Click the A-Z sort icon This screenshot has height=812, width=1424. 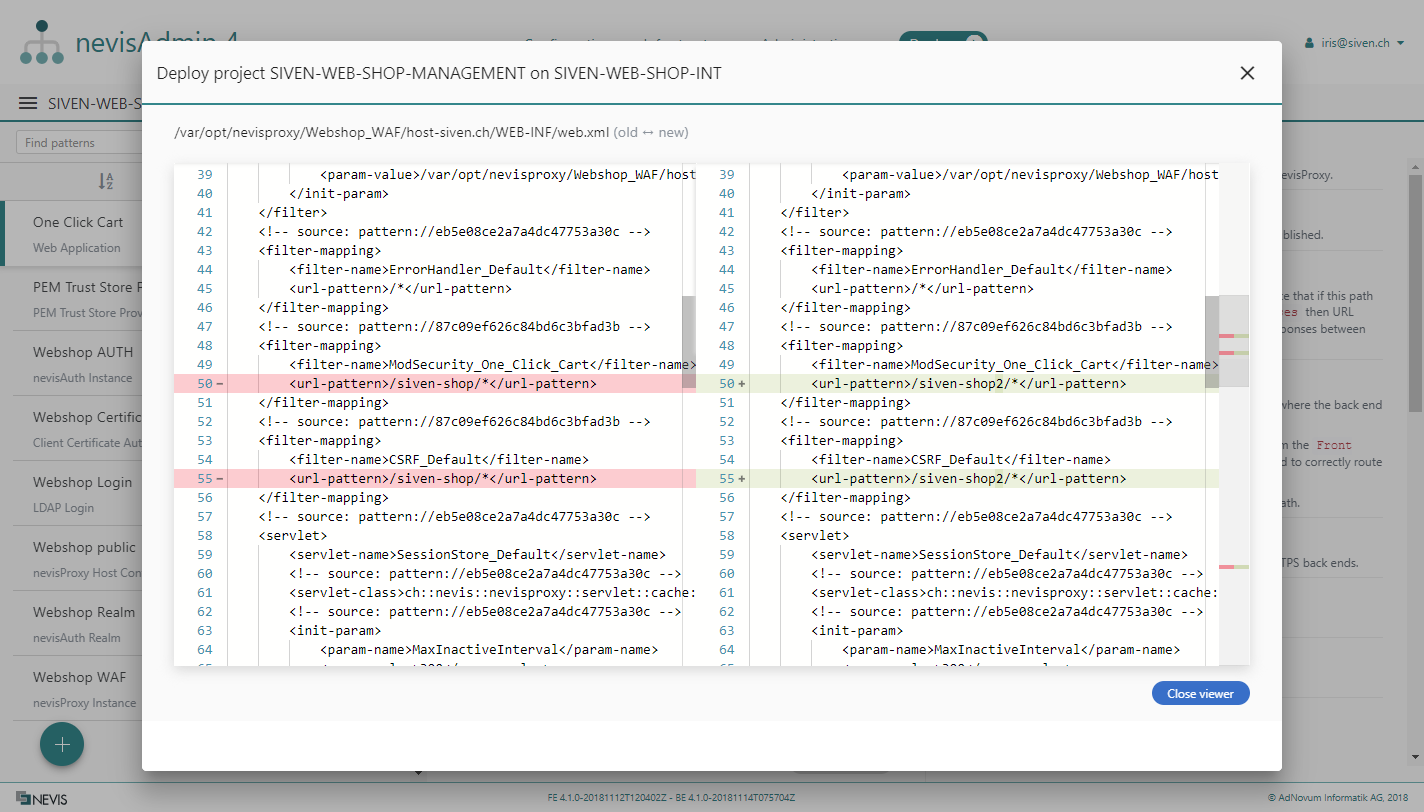tap(106, 181)
